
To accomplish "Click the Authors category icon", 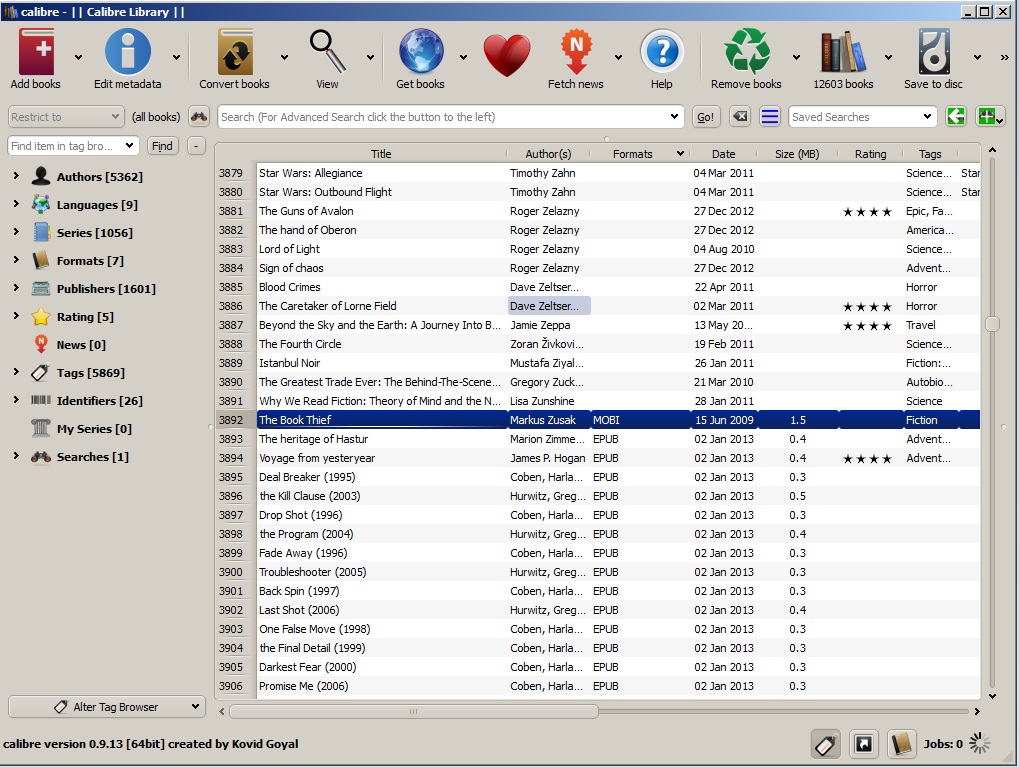I will point(41,176).
